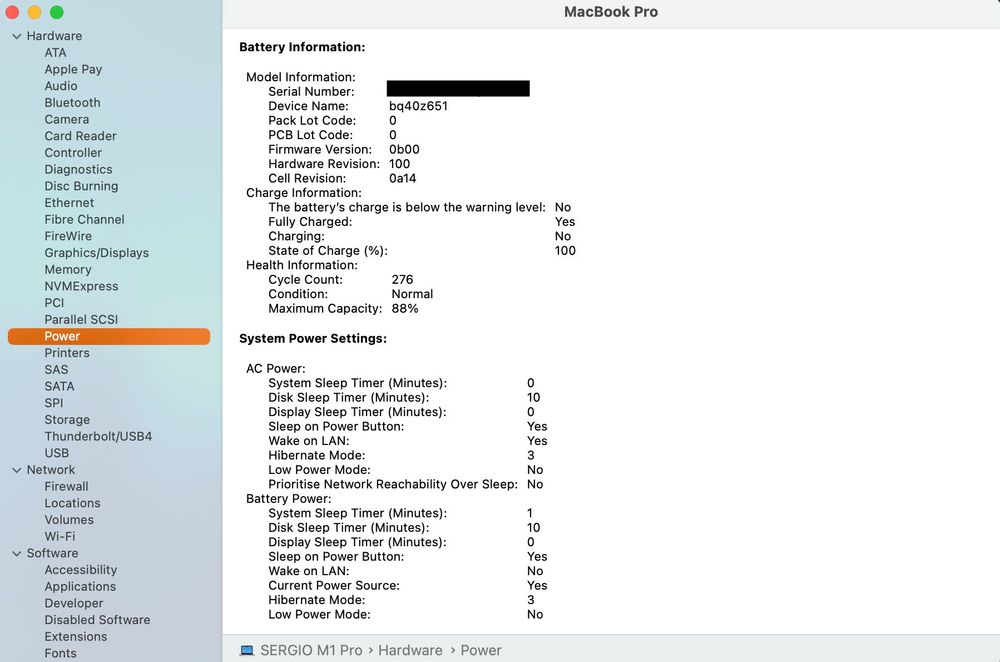Click the green zoom window button
This screenshot has width=1000, height=662.
[x=57, y=12]
